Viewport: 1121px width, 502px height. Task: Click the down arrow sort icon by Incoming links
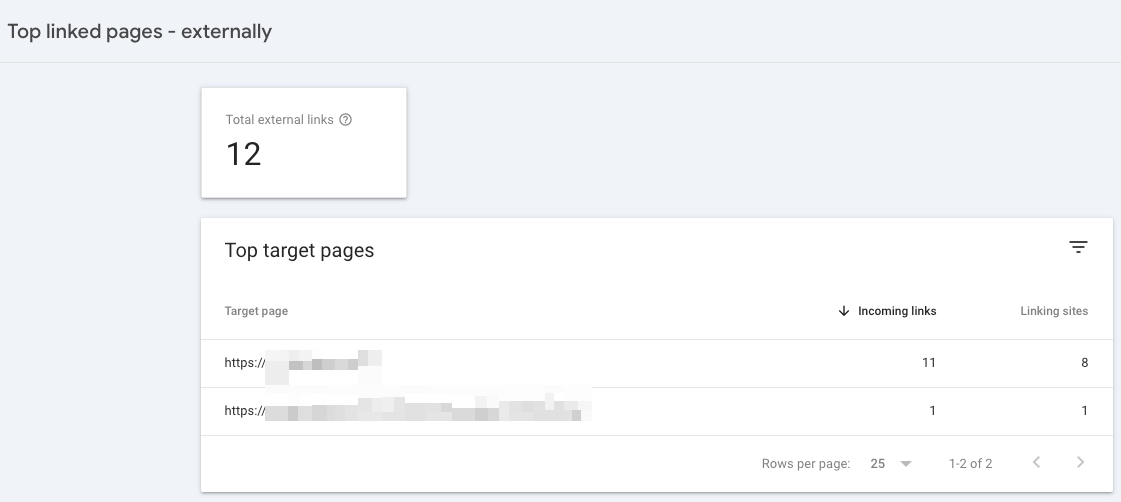[x=844, y=311]
